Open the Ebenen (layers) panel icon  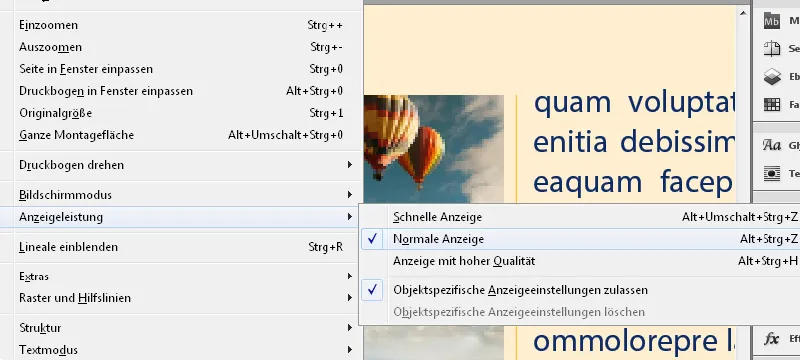(771, 76)
